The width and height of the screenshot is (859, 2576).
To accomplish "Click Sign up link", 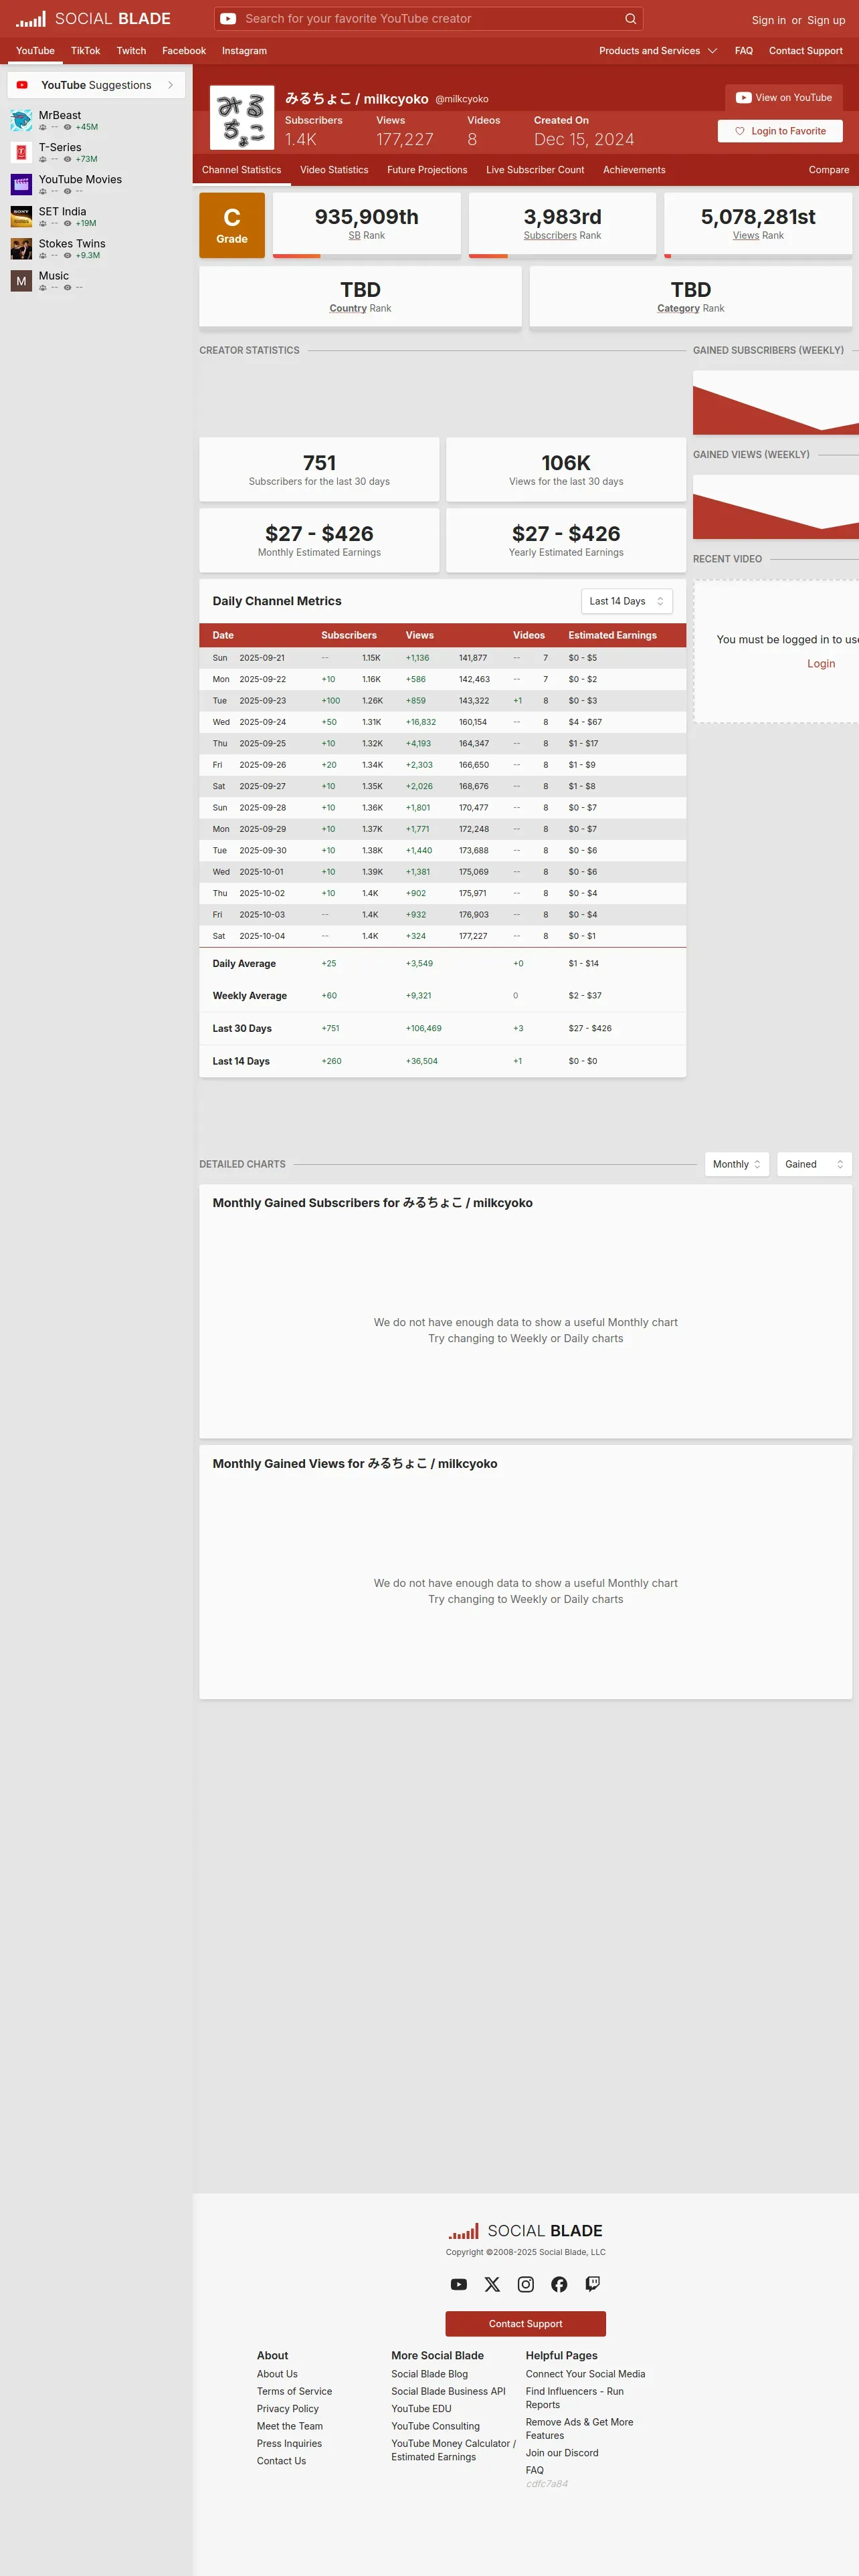I will (826, 20).
